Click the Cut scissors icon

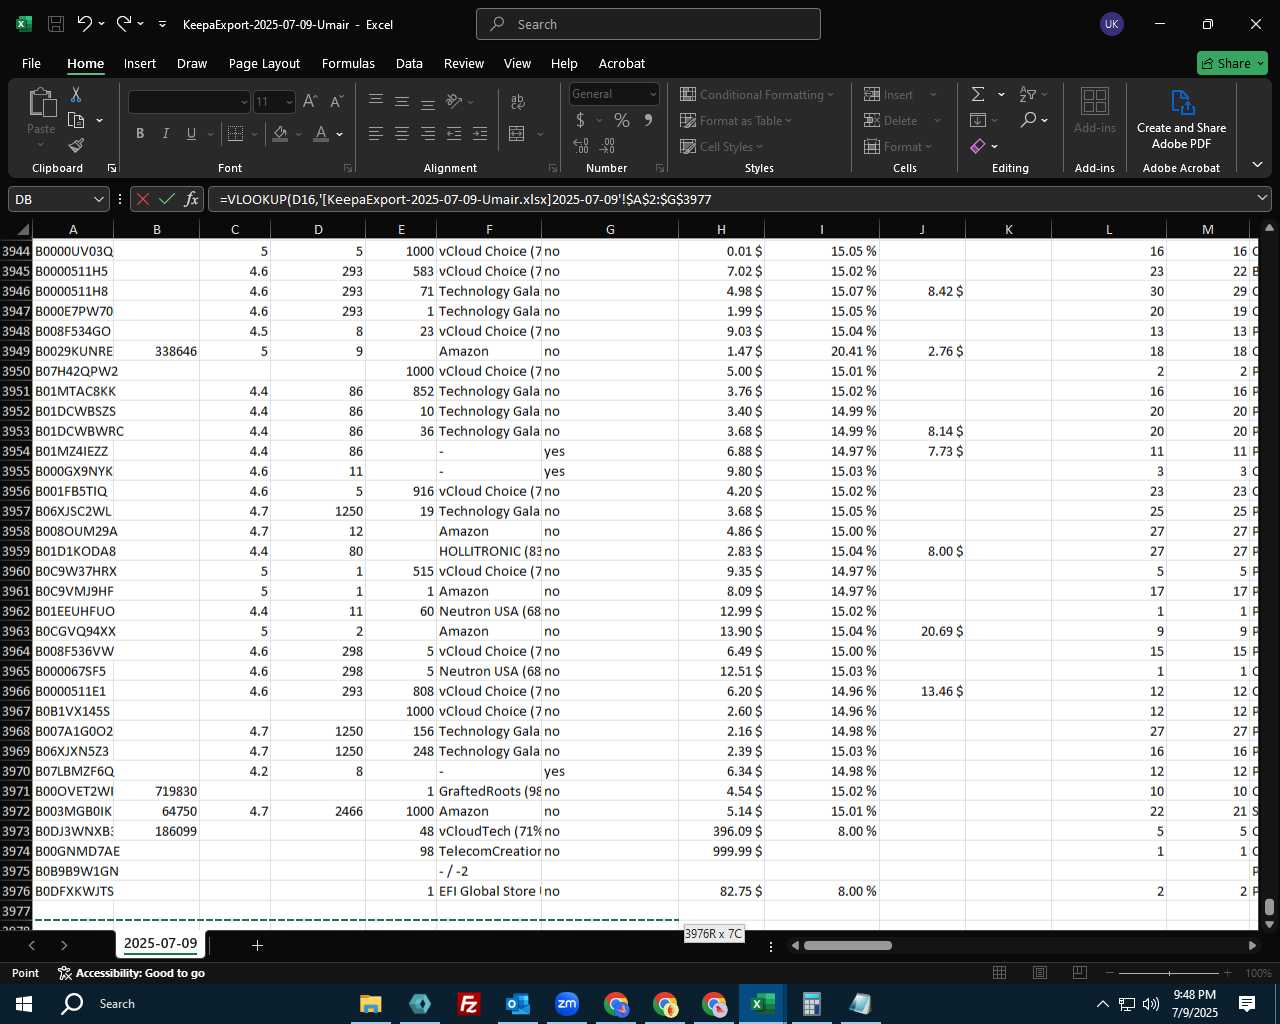coord(76,95)
